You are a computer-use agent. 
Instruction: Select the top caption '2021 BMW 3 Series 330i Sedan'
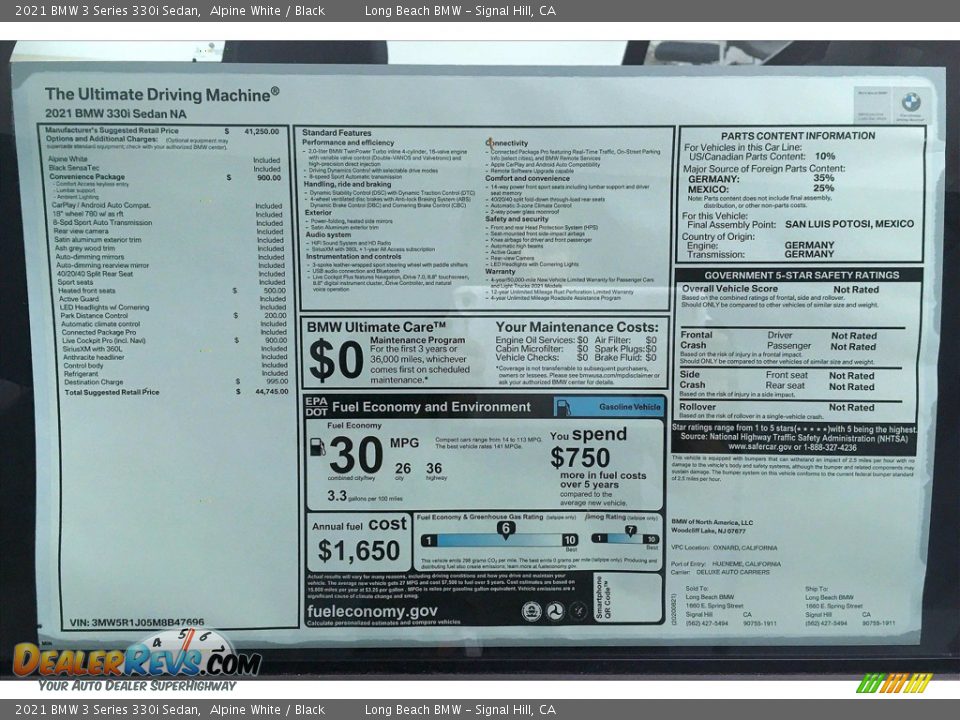[x=107, y=10]
